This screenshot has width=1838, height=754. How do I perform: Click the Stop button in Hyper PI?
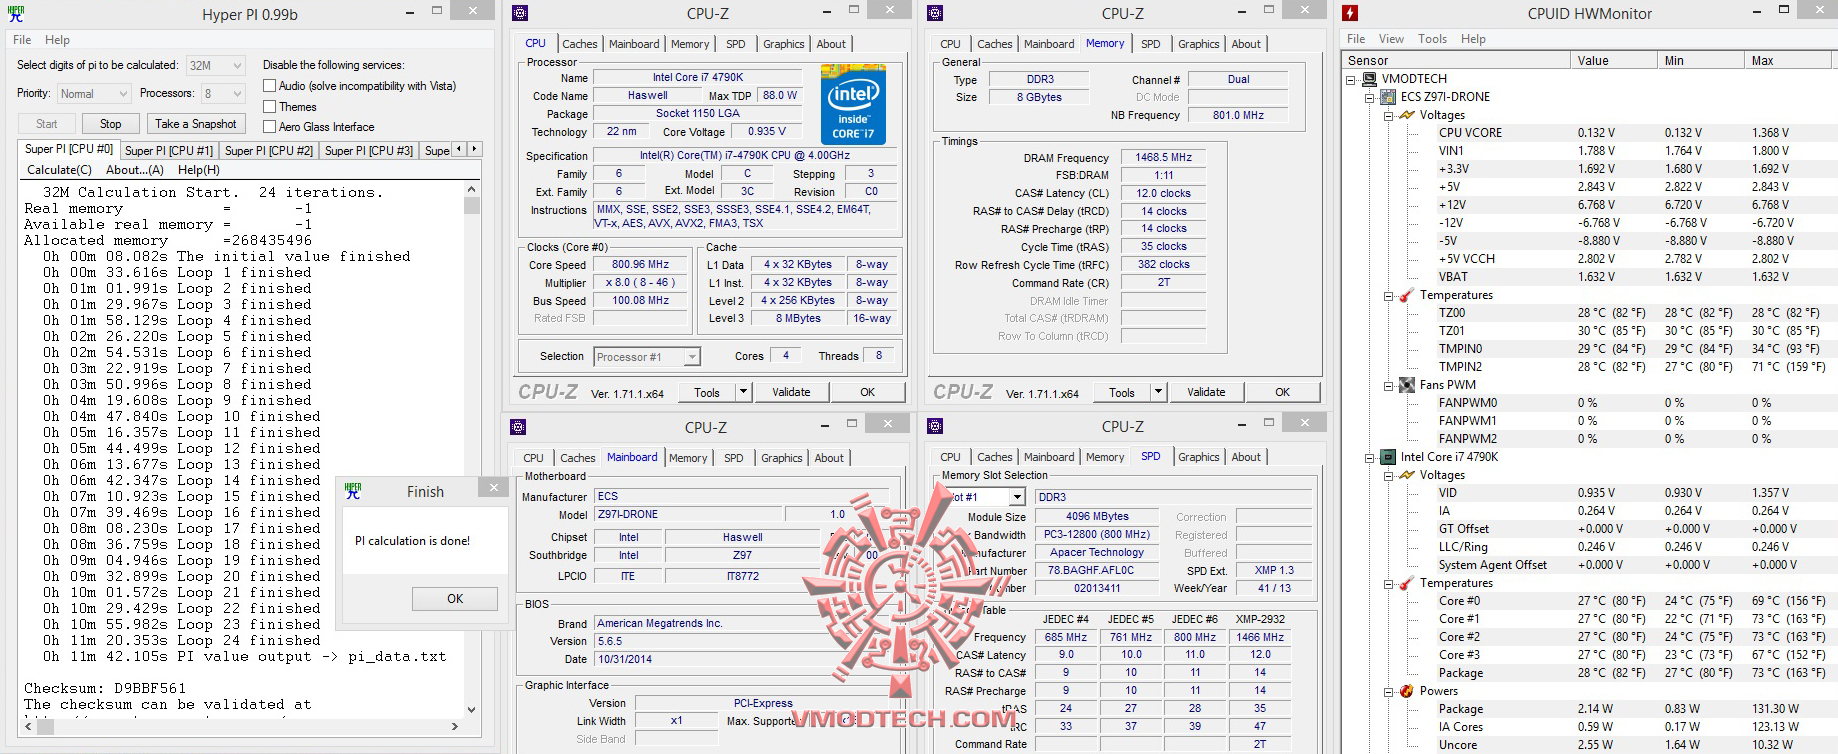[x=111, y=124]
